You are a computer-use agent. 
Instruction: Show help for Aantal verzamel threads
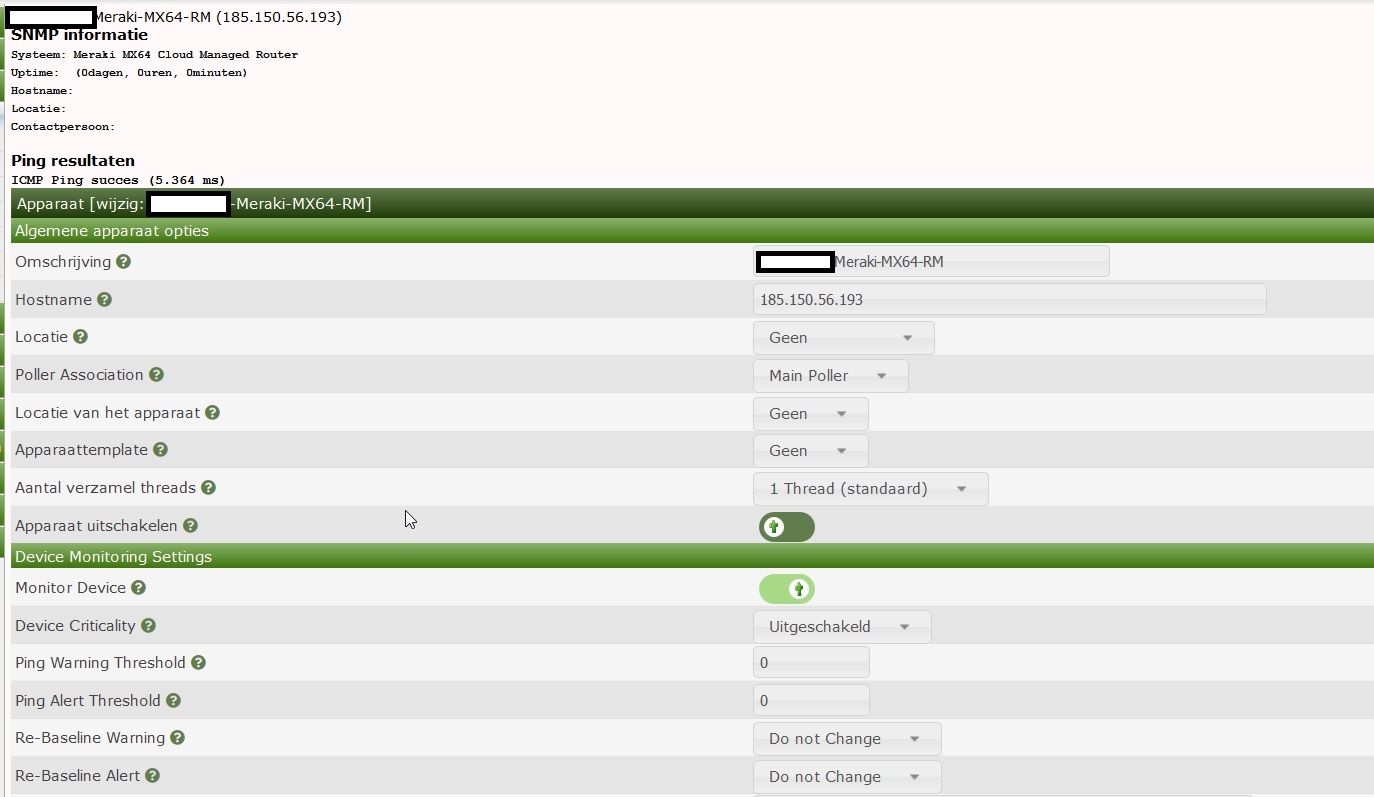click(x=208, y=488)
